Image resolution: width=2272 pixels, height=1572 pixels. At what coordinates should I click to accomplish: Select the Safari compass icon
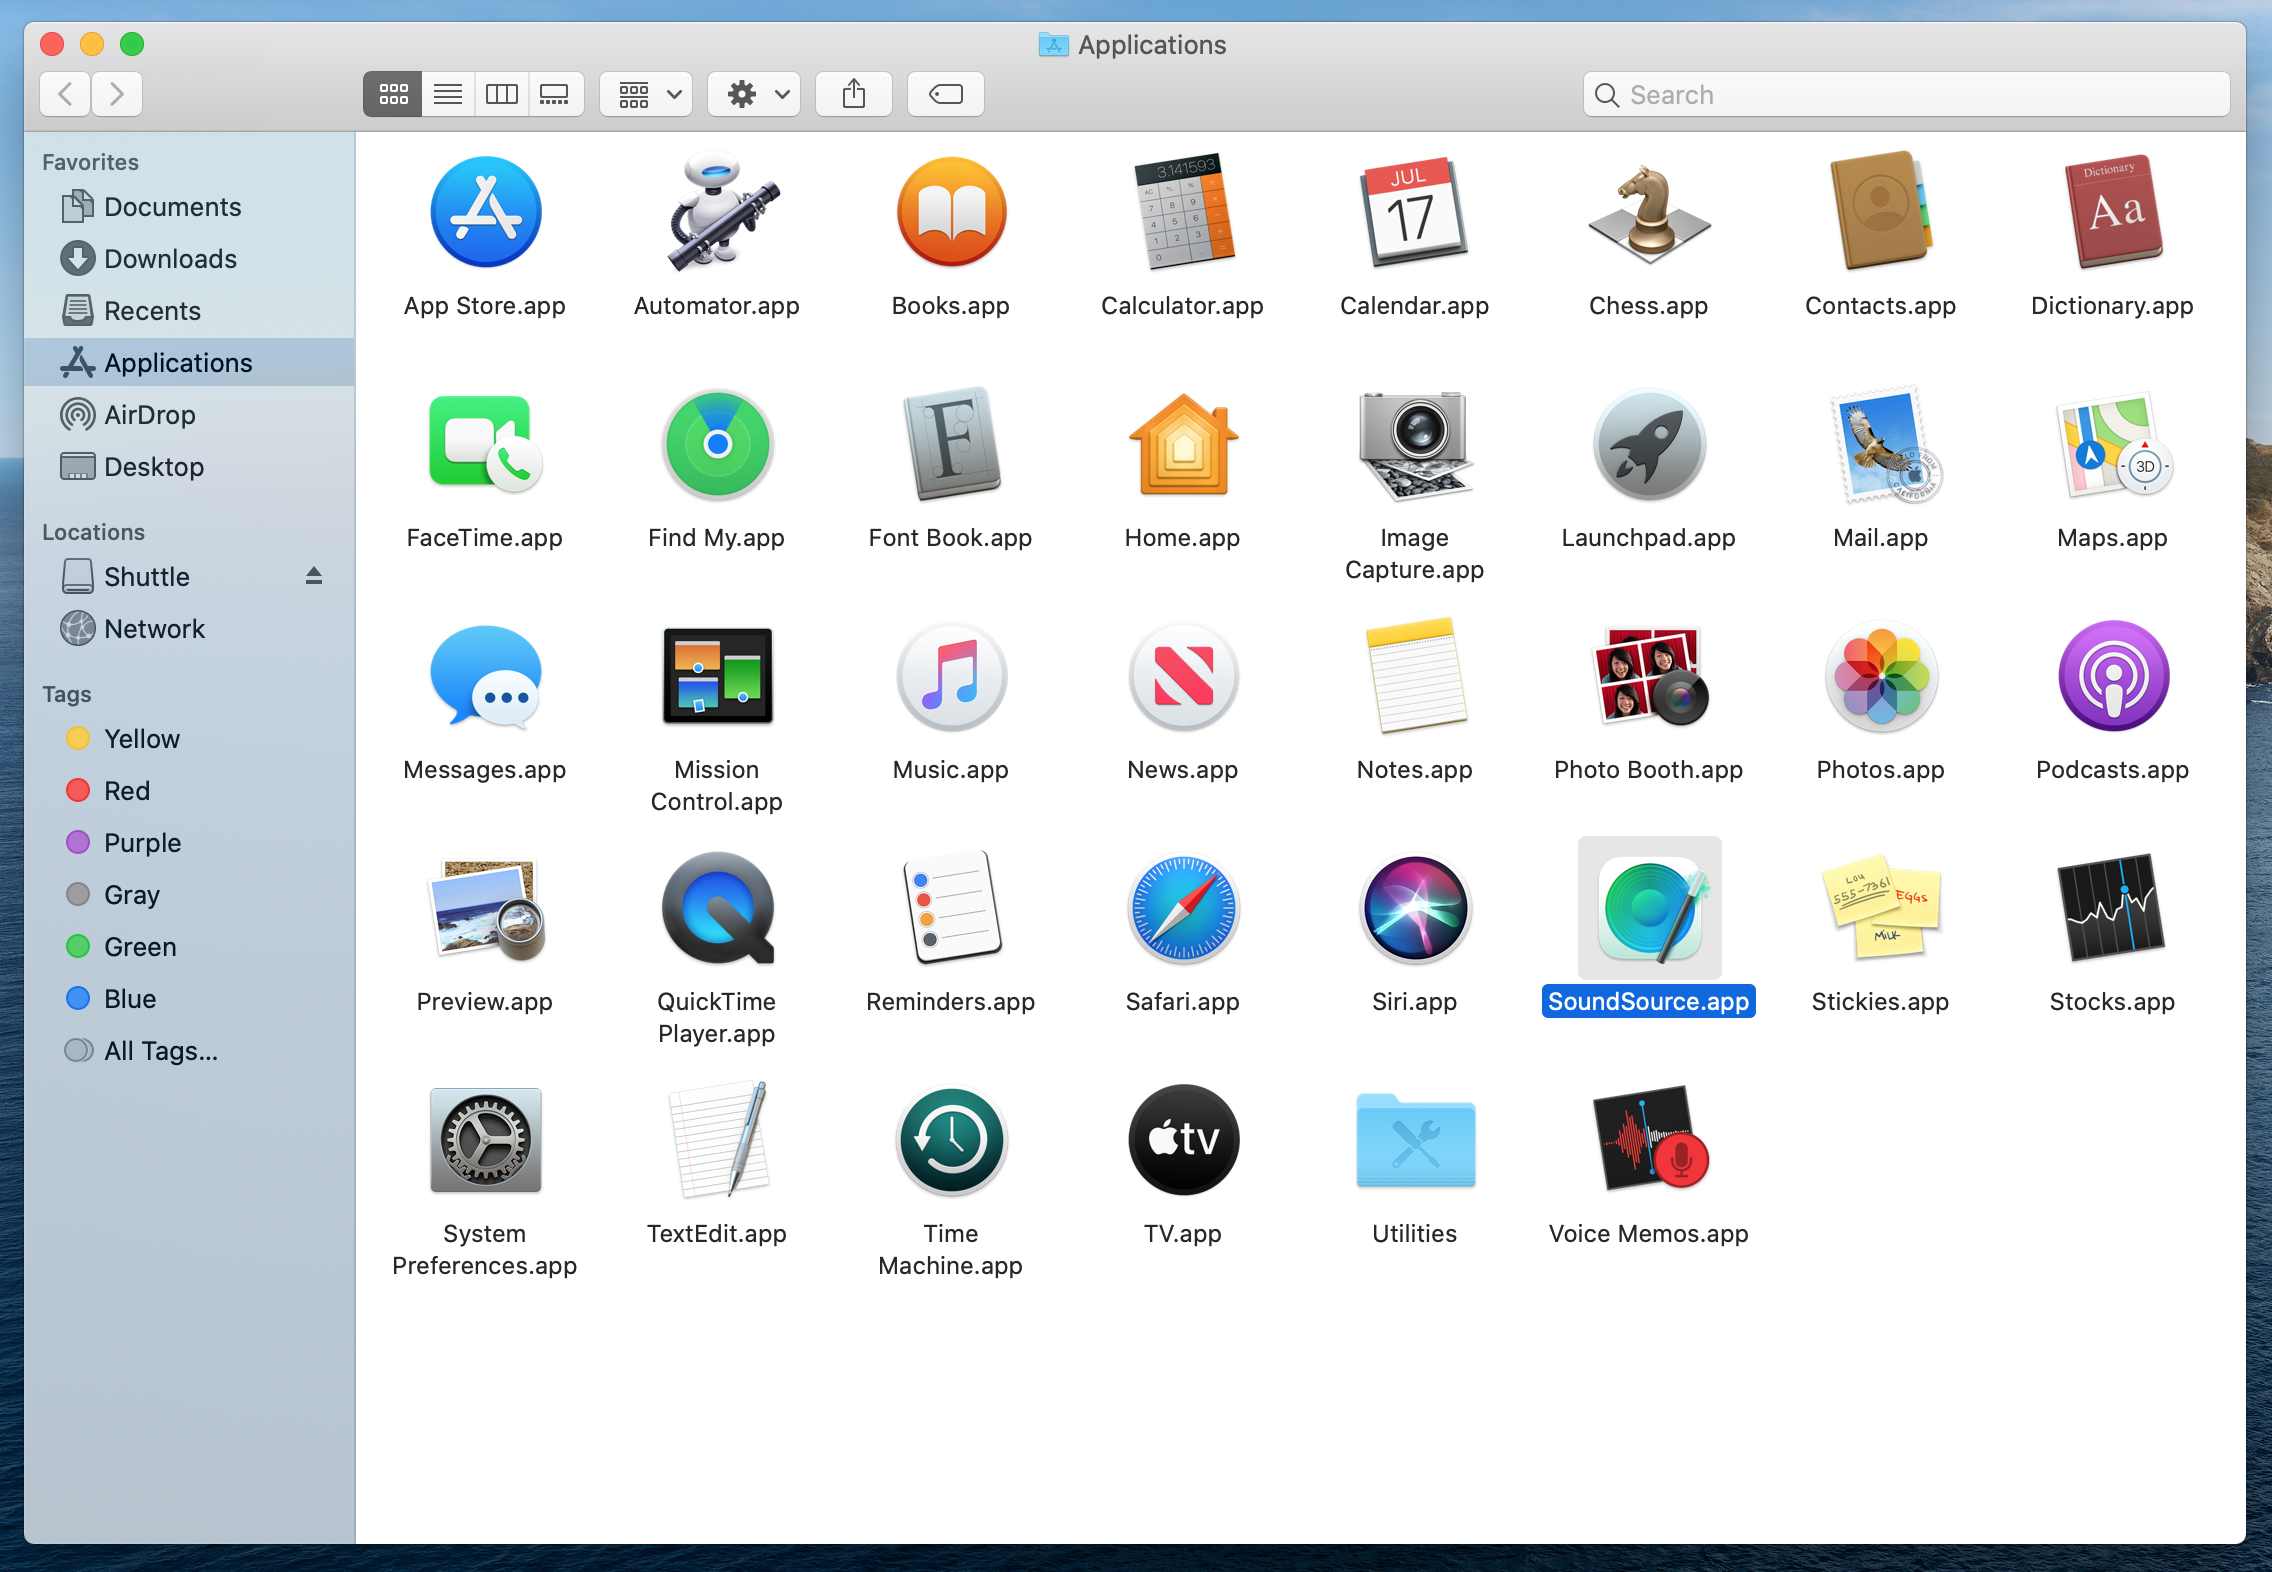[x=1183, y=908]
